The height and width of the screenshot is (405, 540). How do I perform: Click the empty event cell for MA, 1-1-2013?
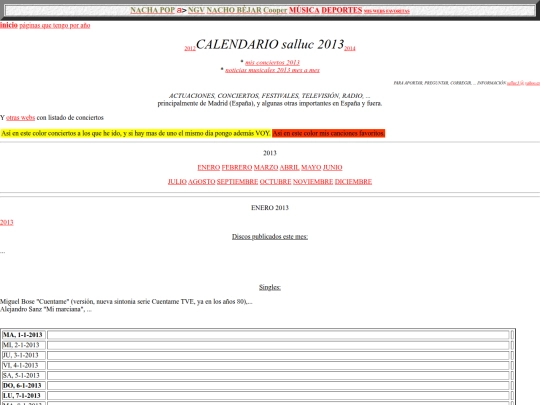pos(278,335)
